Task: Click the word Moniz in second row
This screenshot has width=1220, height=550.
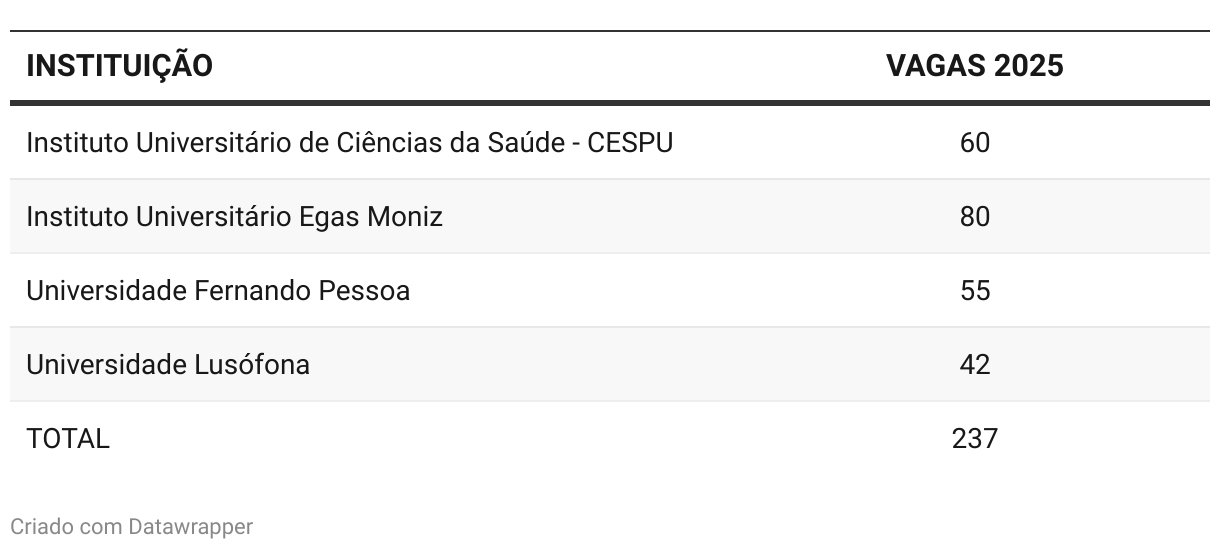Action: tap(406, 217)
